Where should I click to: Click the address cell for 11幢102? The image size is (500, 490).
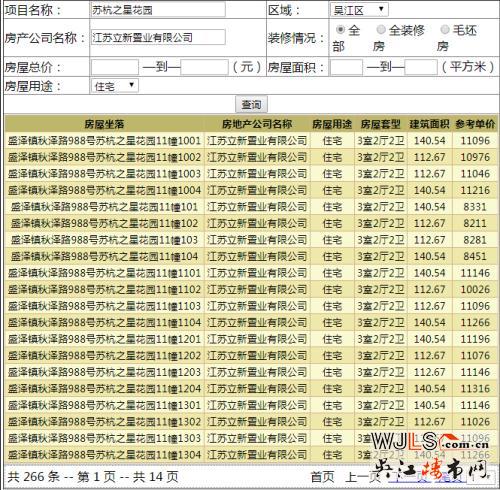coord(104,223)
